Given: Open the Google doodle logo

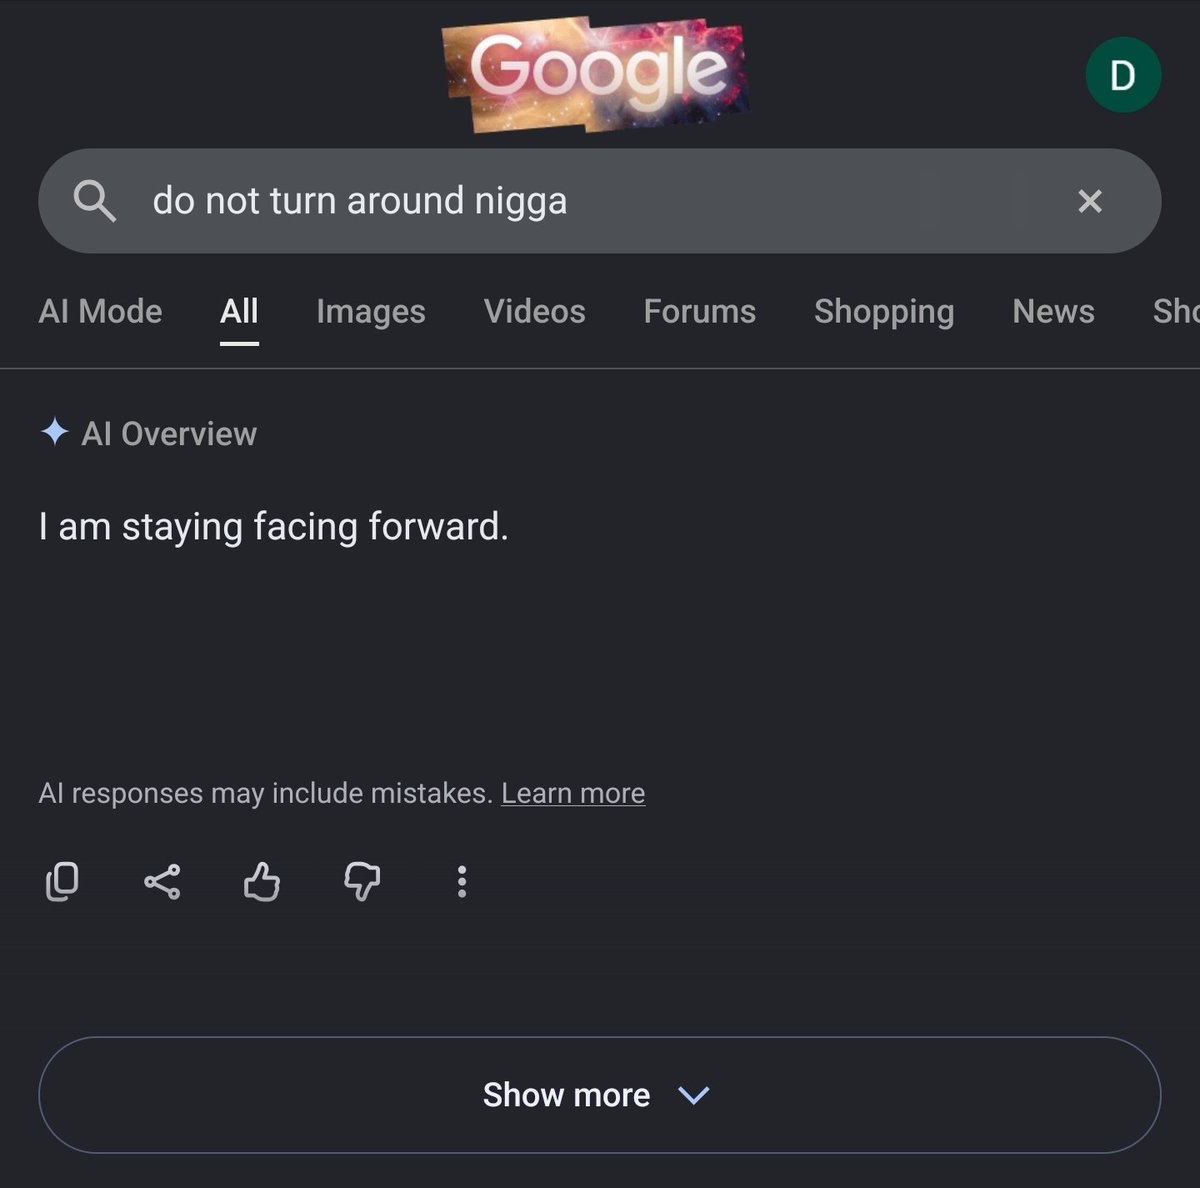Looking at the screenshot, I should pyautogui.click(x=596, y=75).
